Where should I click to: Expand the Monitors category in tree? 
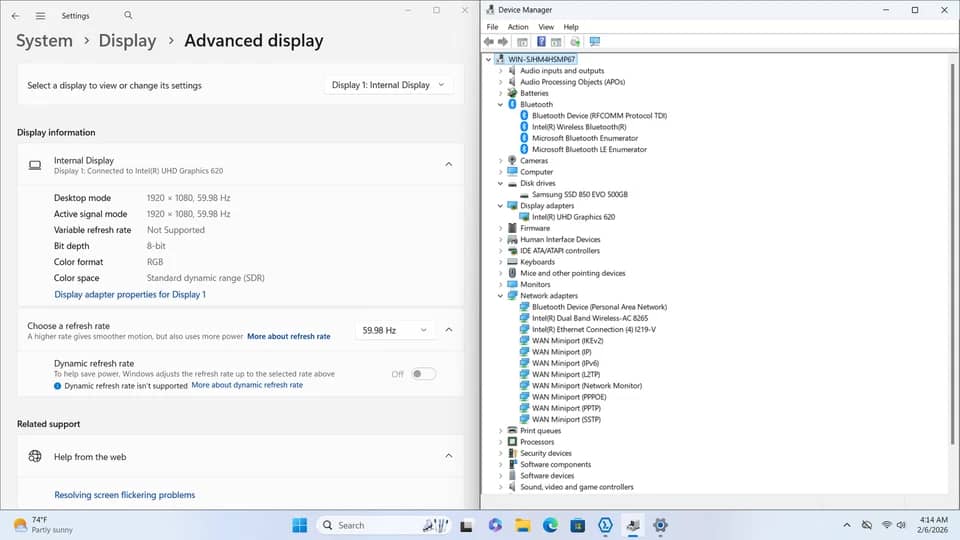(500, 285)
